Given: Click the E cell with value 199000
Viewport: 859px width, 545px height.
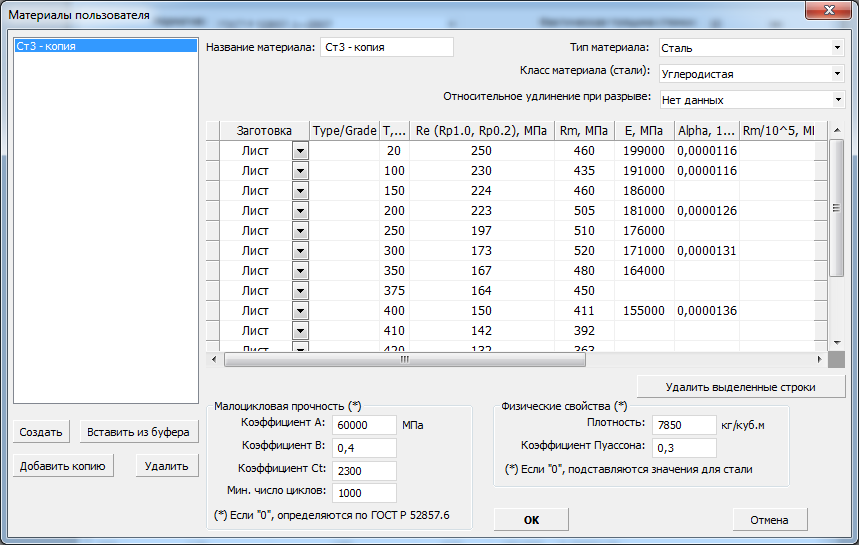Looking at the screenshot, I should pos(644,151).
